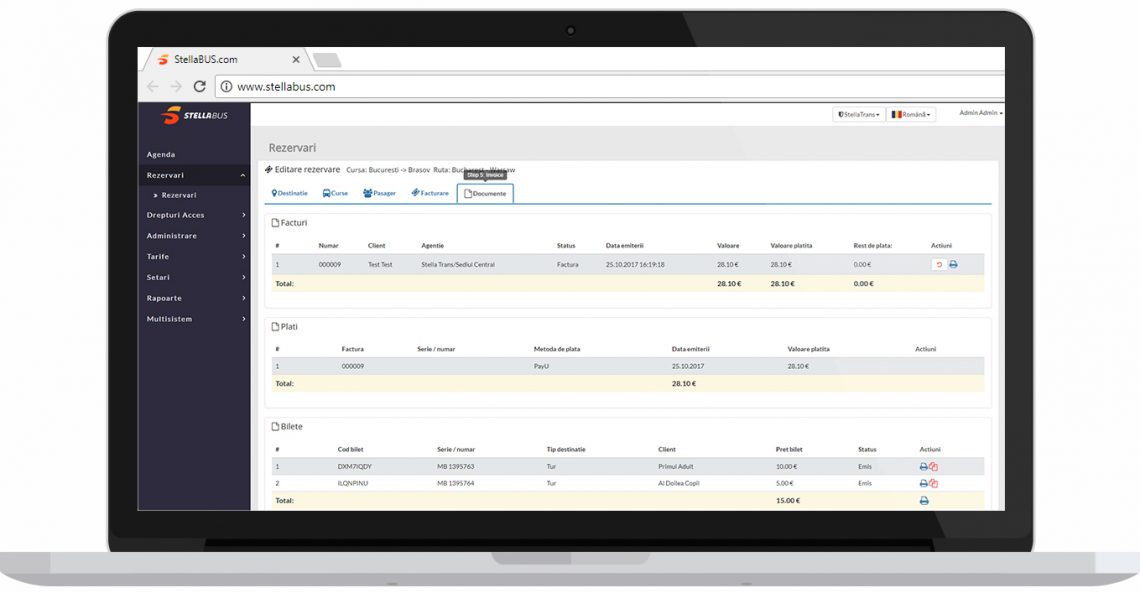Print invoice 000009 with the printer icon
This screenshot has height=593, width=1140.
pyautogui.click(x=953, y=265)
